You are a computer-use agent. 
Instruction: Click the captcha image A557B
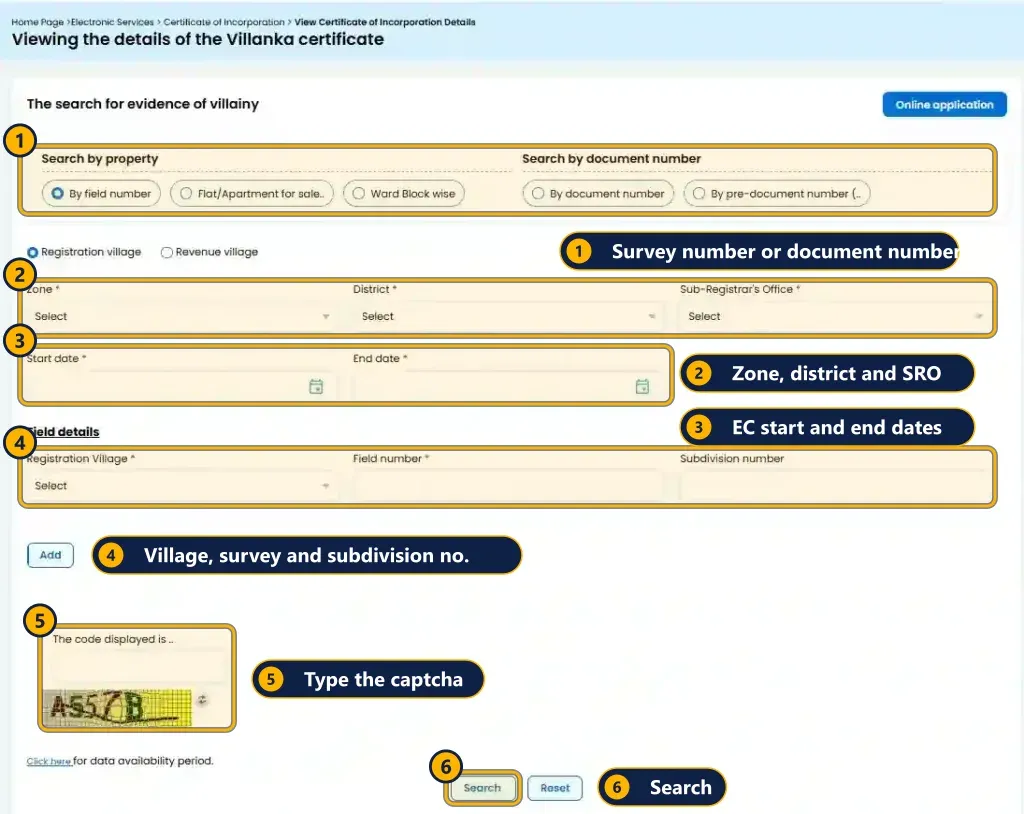tap(118, 707)
